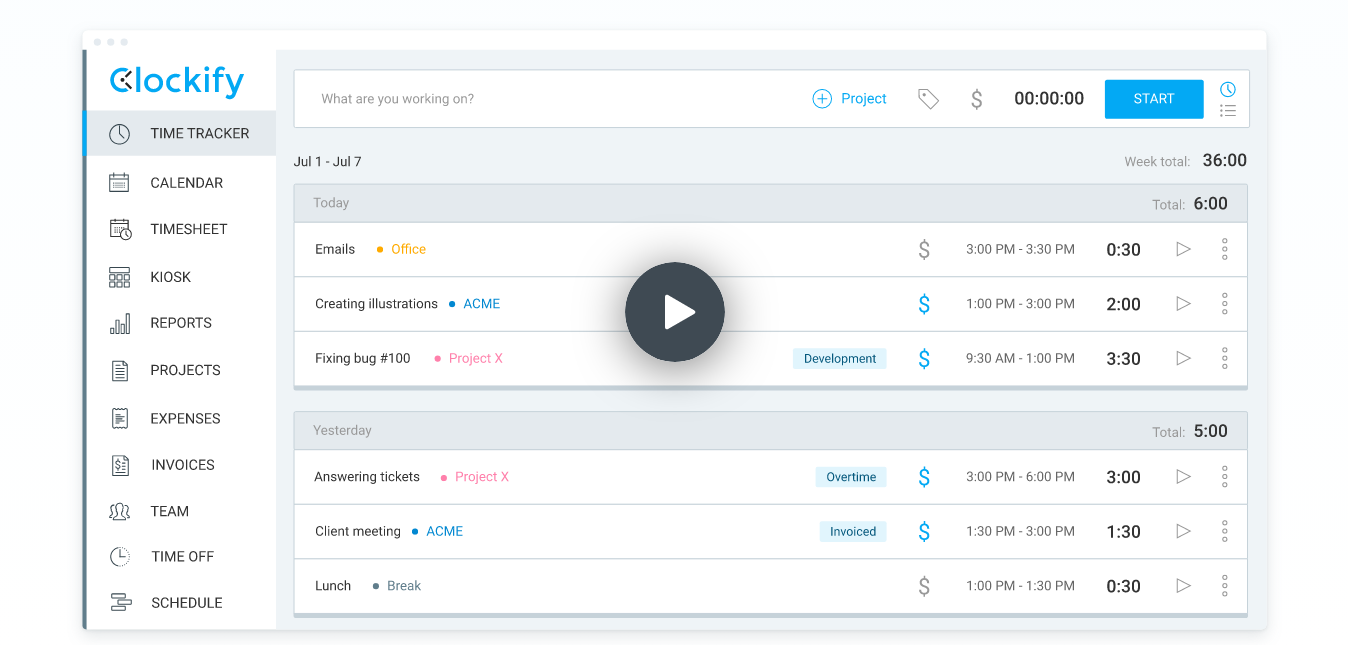This screenshot has width=1348, height=645.
Task: Open Expenses label in sidebar
Action: tap(186, 418)
